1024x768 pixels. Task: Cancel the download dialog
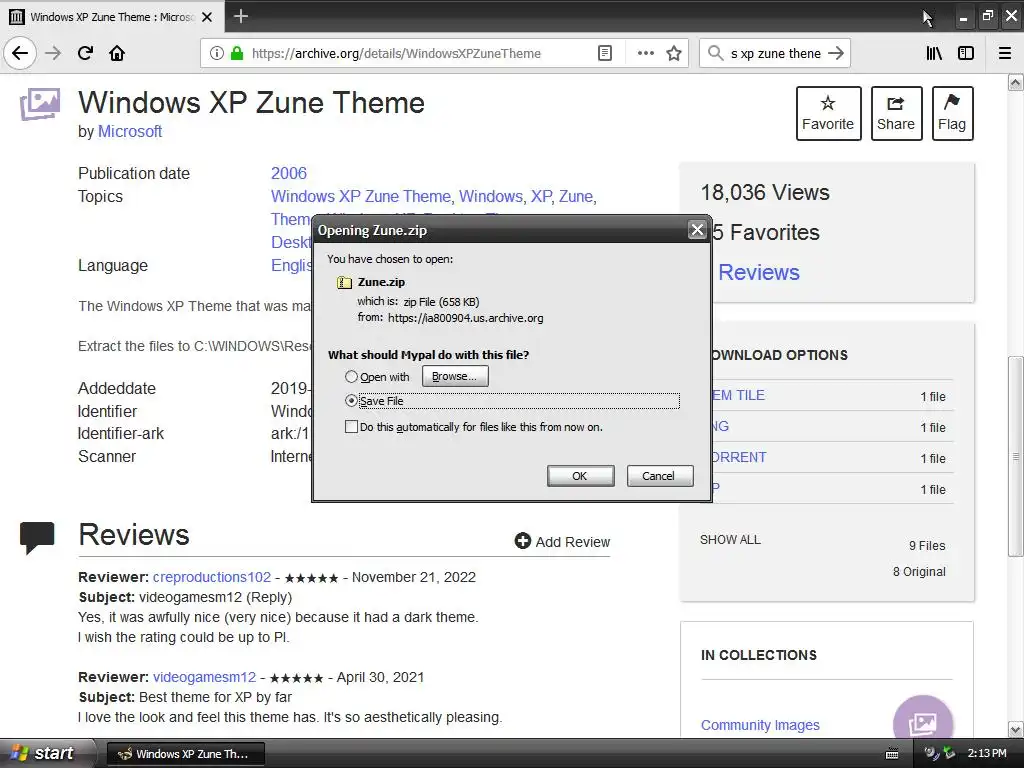point(659,476)
